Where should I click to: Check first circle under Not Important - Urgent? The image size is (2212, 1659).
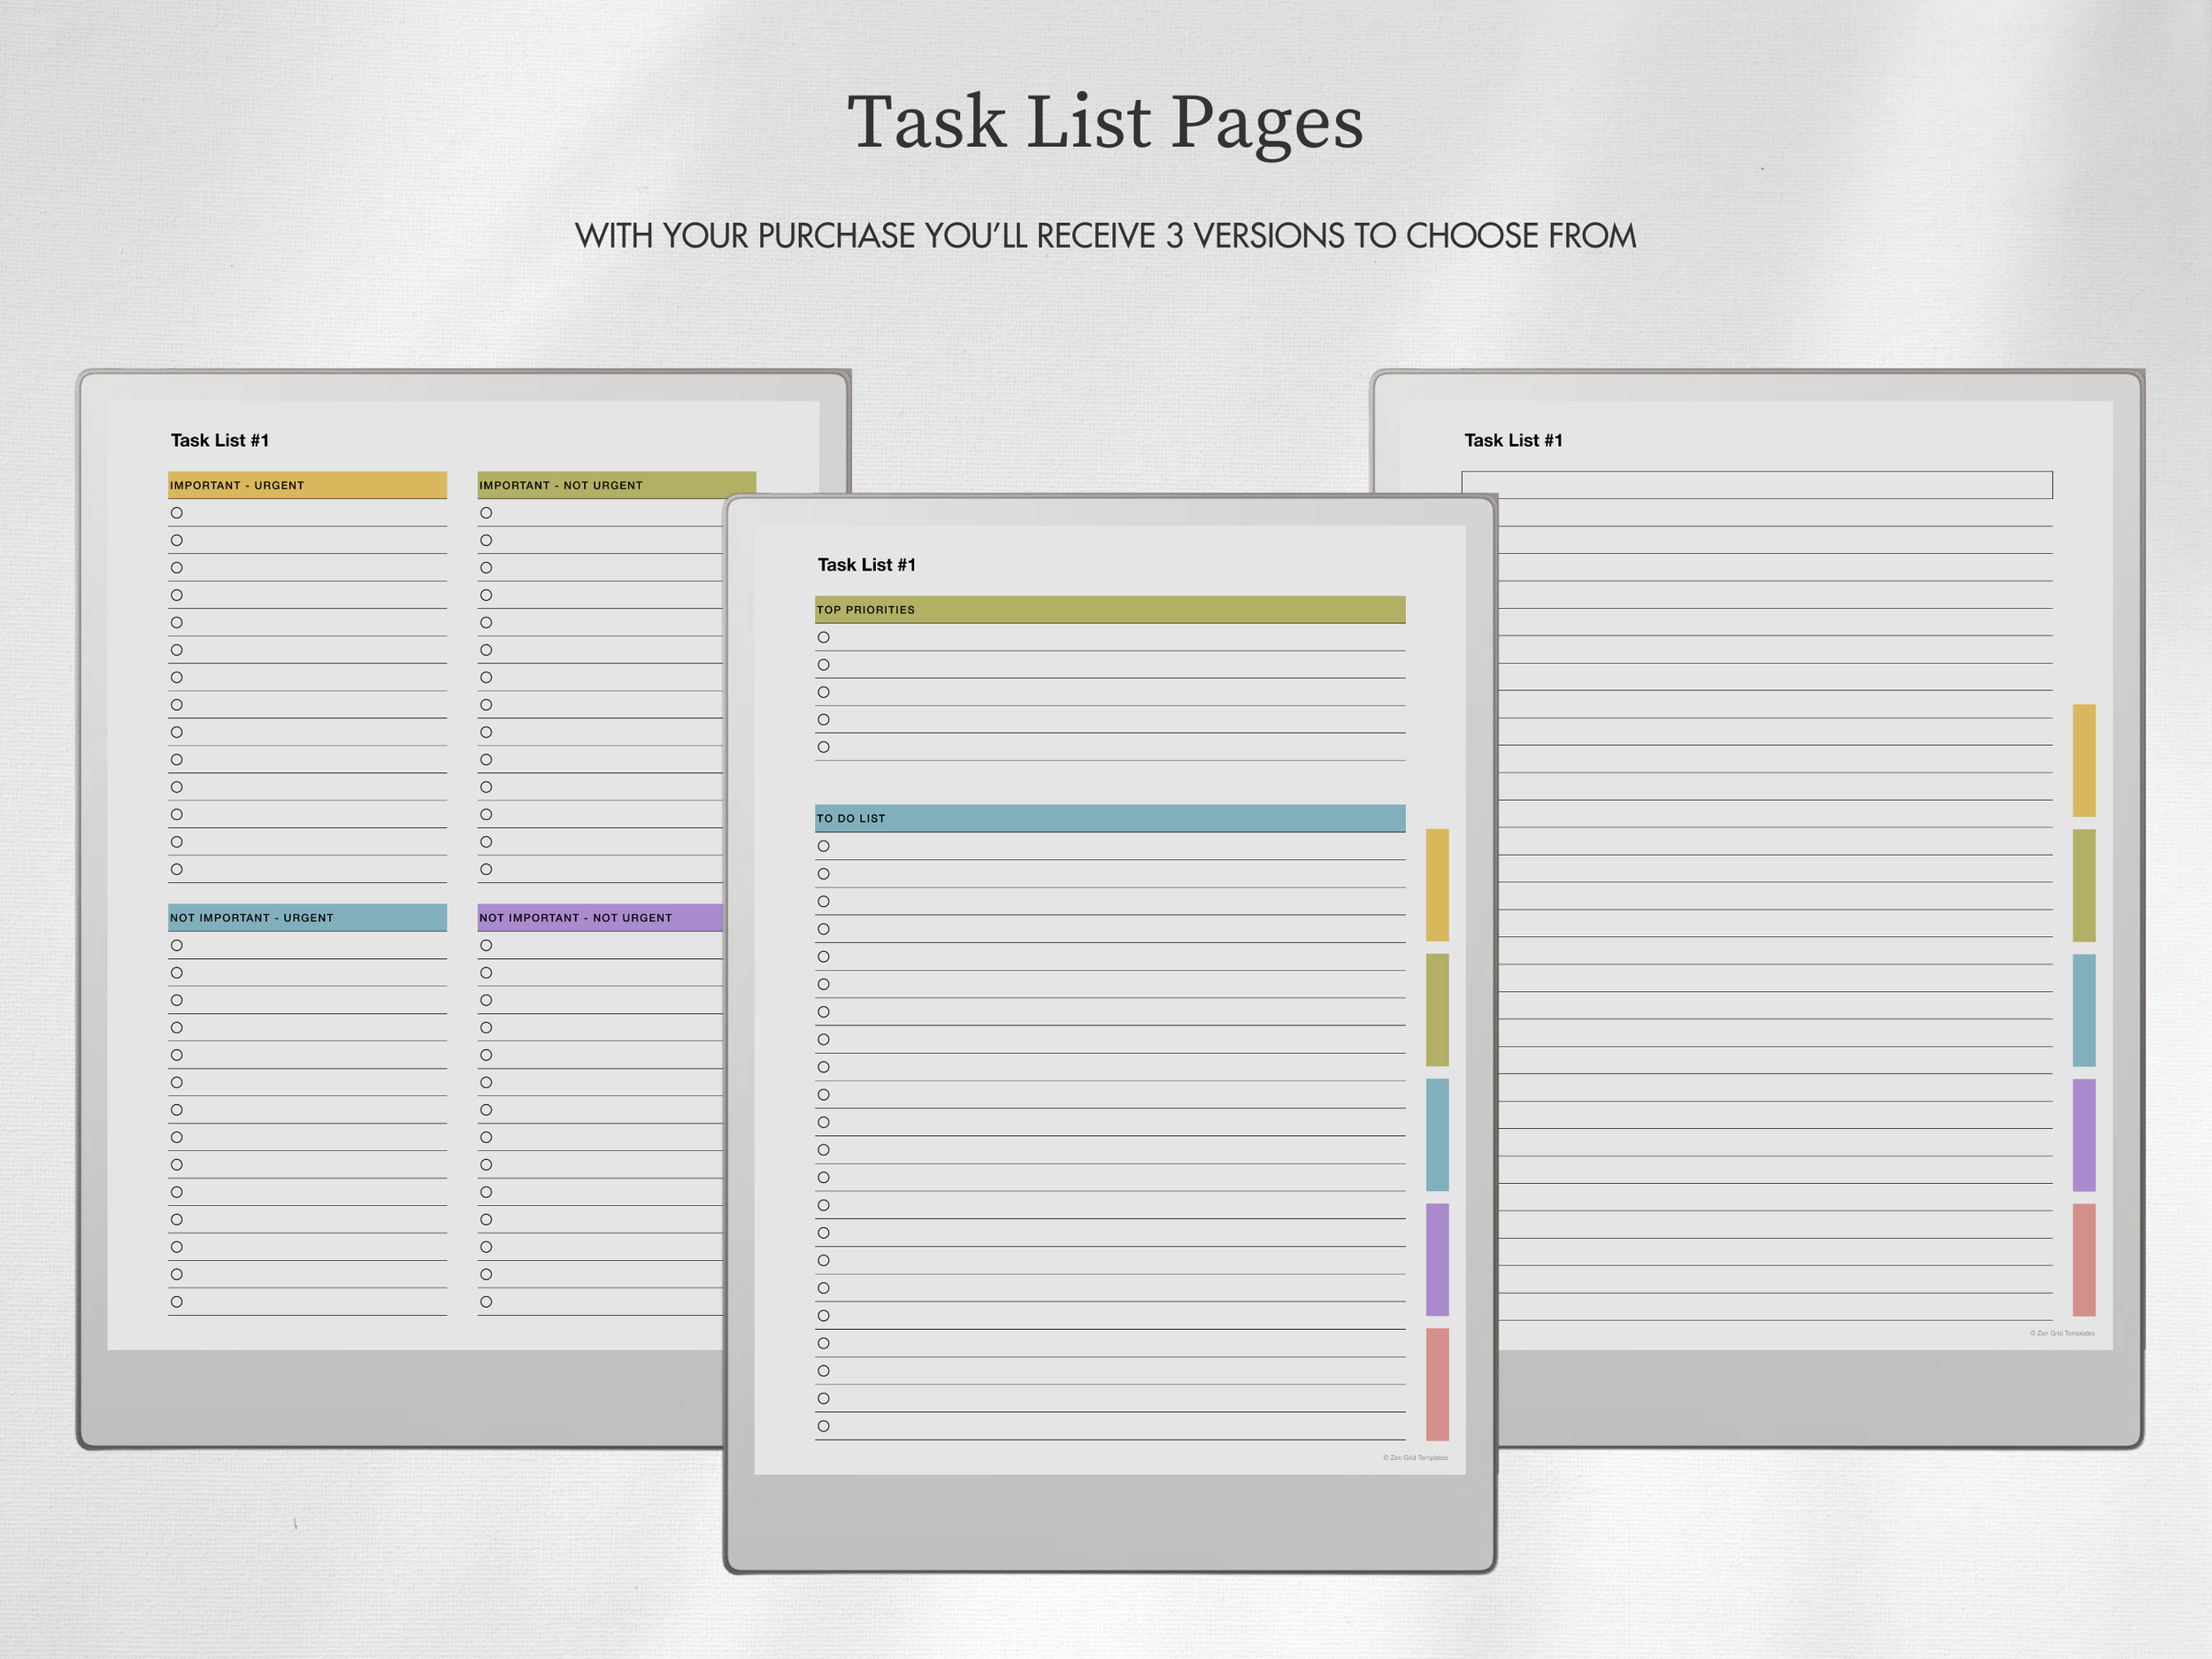(177, 945)
